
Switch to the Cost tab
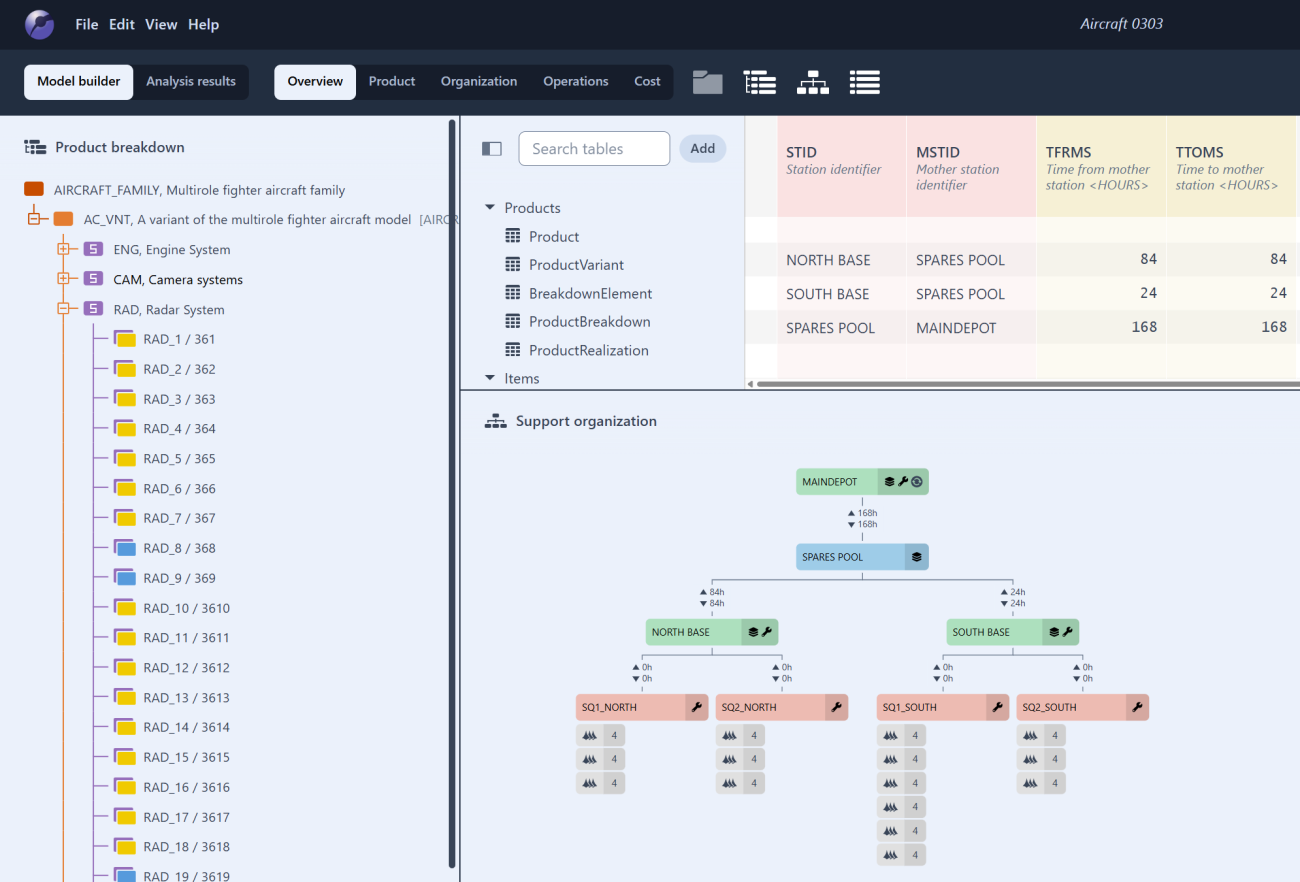[647, 82]
